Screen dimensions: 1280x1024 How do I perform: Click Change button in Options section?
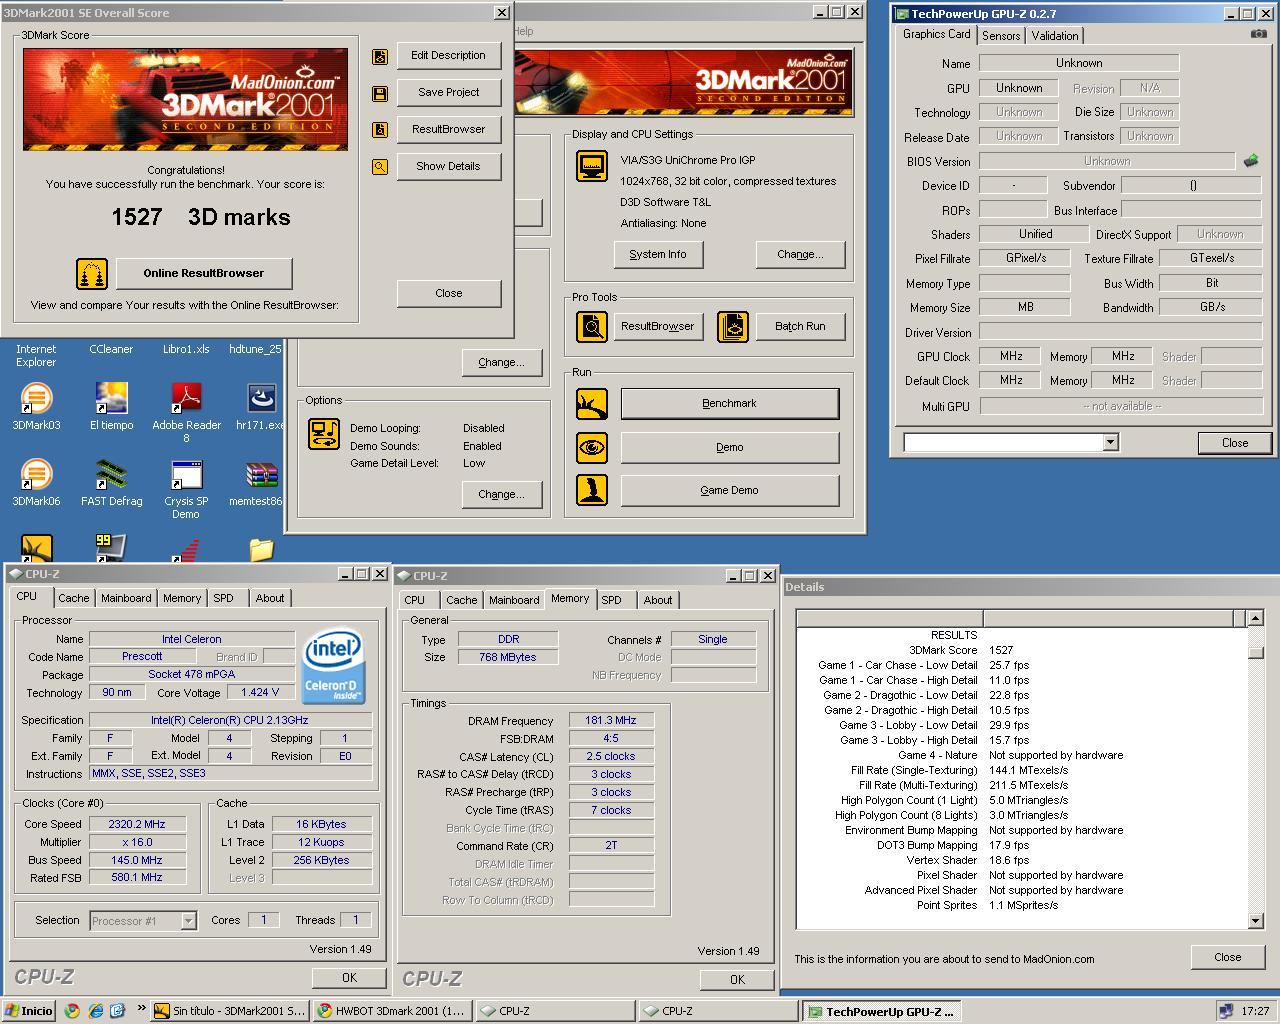coord(501,494)
